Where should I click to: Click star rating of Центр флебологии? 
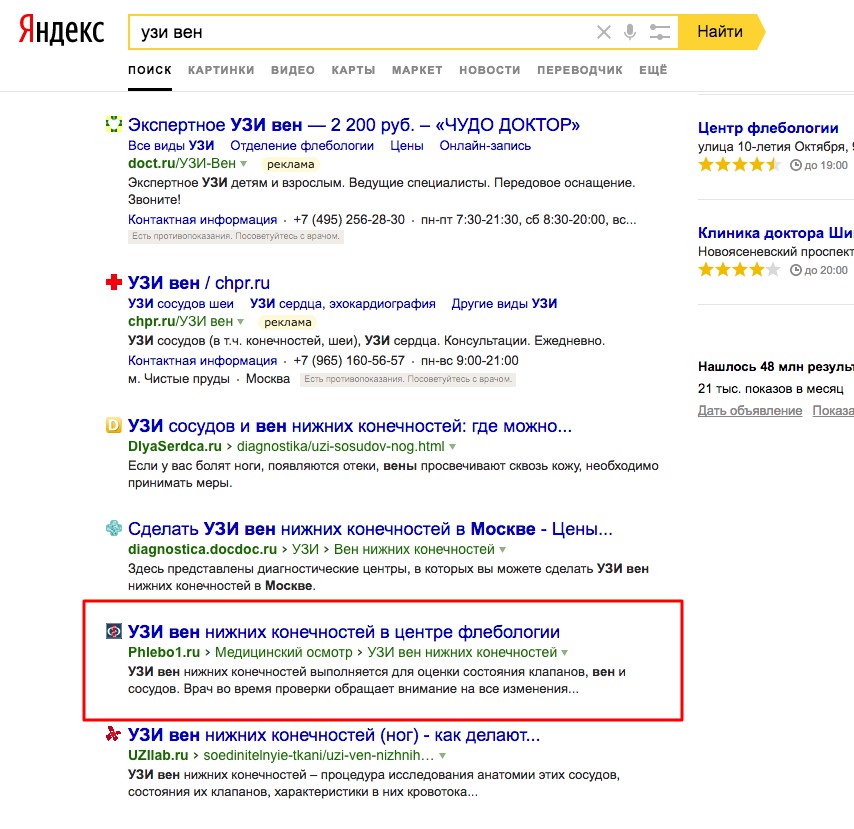tap(740, 164)
